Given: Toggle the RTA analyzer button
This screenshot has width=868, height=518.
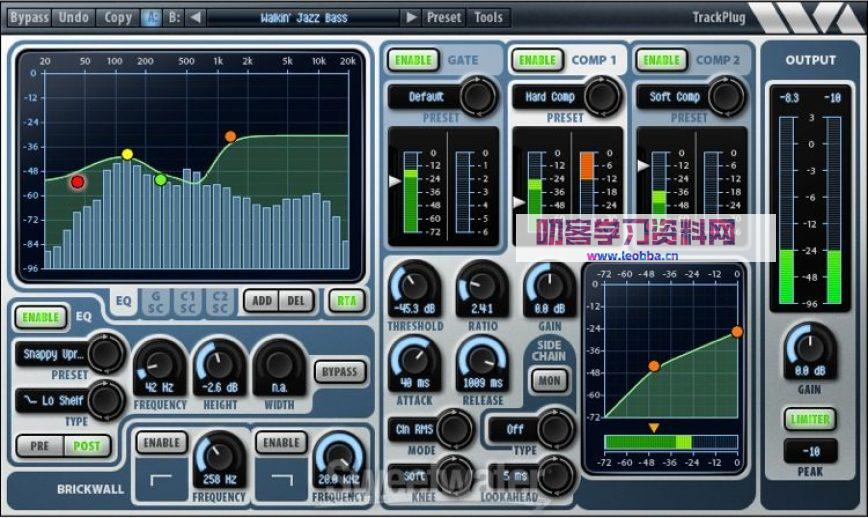Looking at the screenshot, I should coord(347,301).
